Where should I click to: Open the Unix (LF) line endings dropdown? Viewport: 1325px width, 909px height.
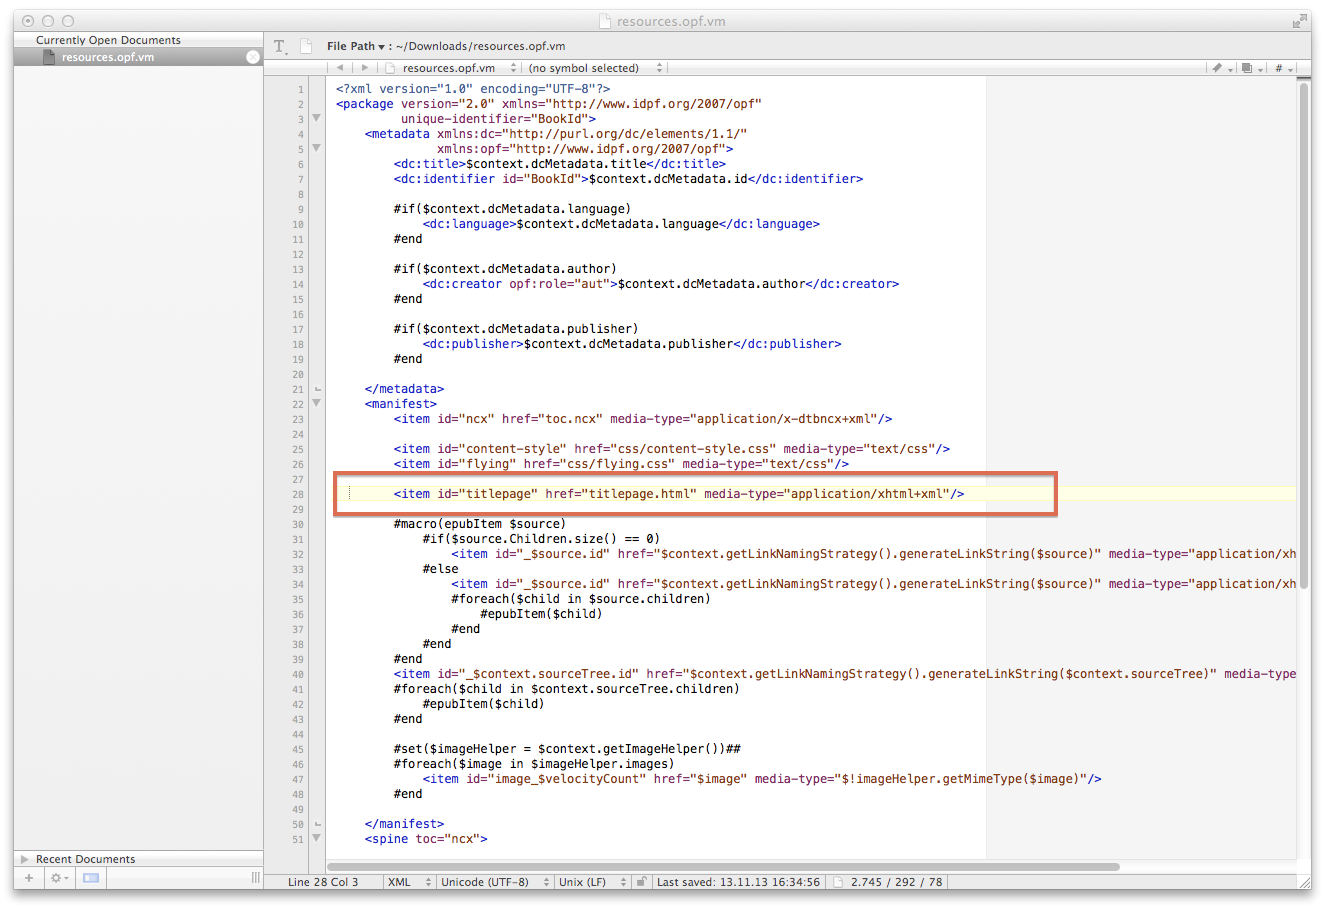(x=592, y=882)
